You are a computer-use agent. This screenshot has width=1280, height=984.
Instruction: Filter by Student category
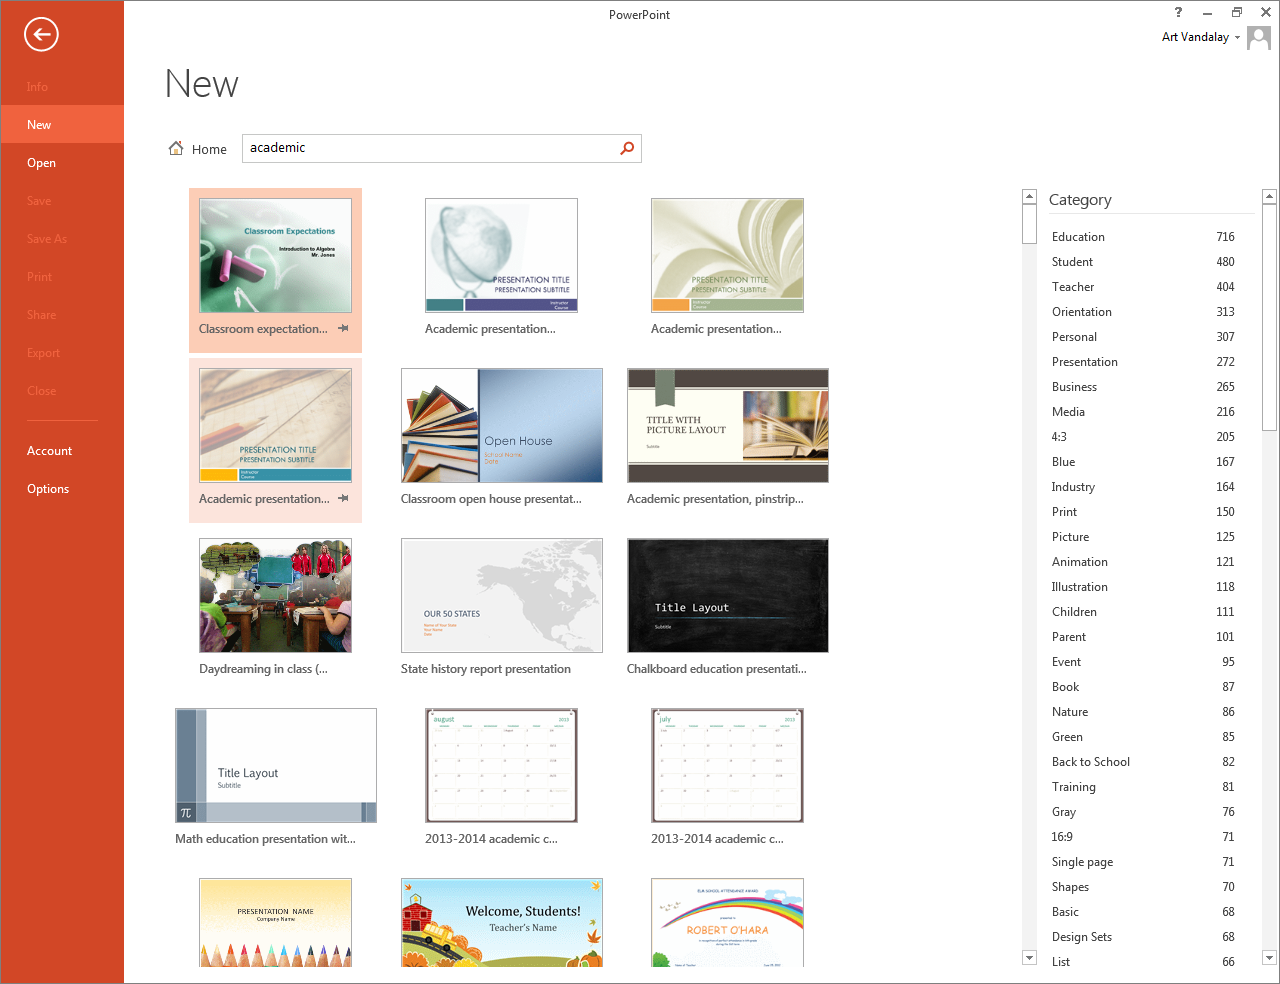click(x=1143, y=262)
